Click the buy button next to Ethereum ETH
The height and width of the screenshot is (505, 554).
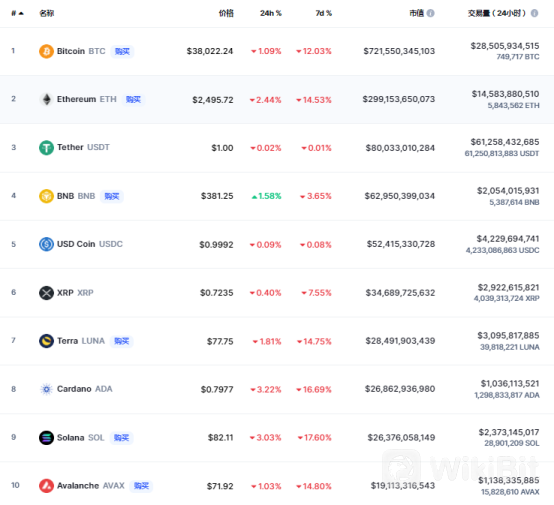tap(133, 100)
